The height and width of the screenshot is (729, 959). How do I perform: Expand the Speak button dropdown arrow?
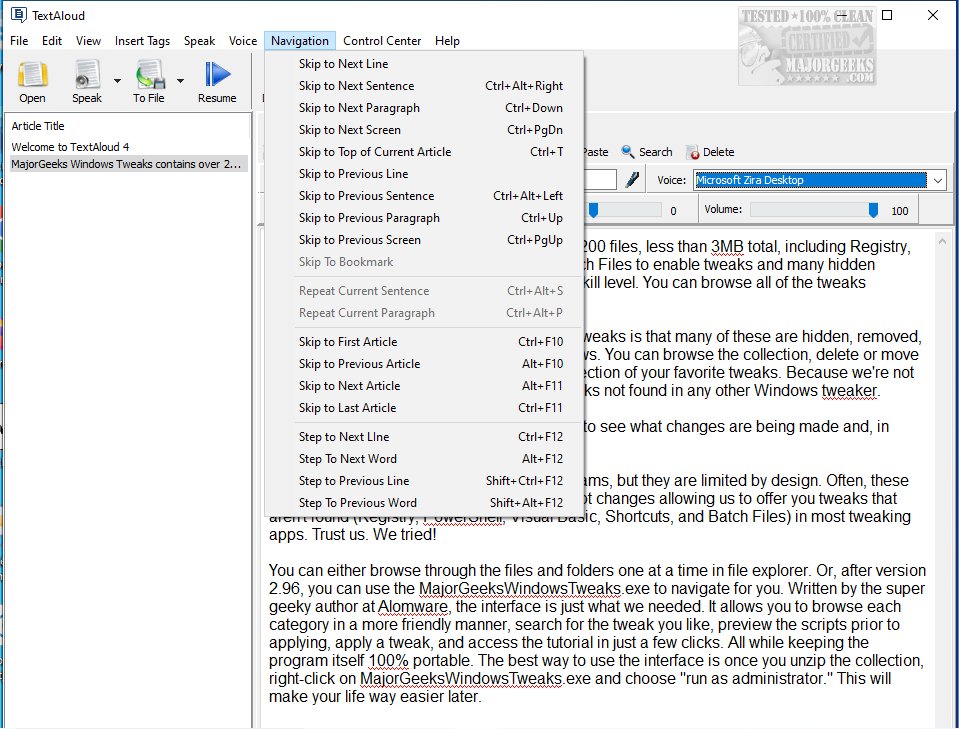(117, 80)
